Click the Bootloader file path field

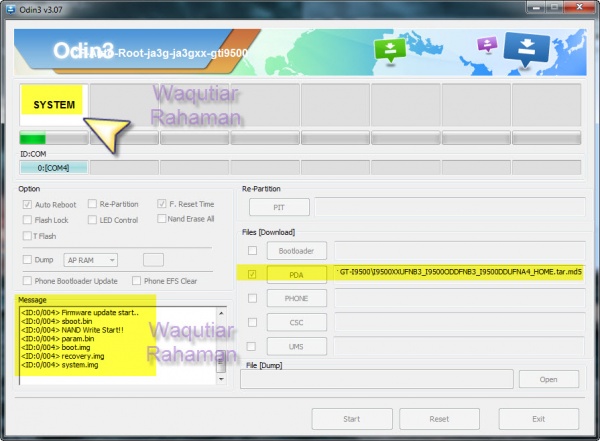pos(460,251)
